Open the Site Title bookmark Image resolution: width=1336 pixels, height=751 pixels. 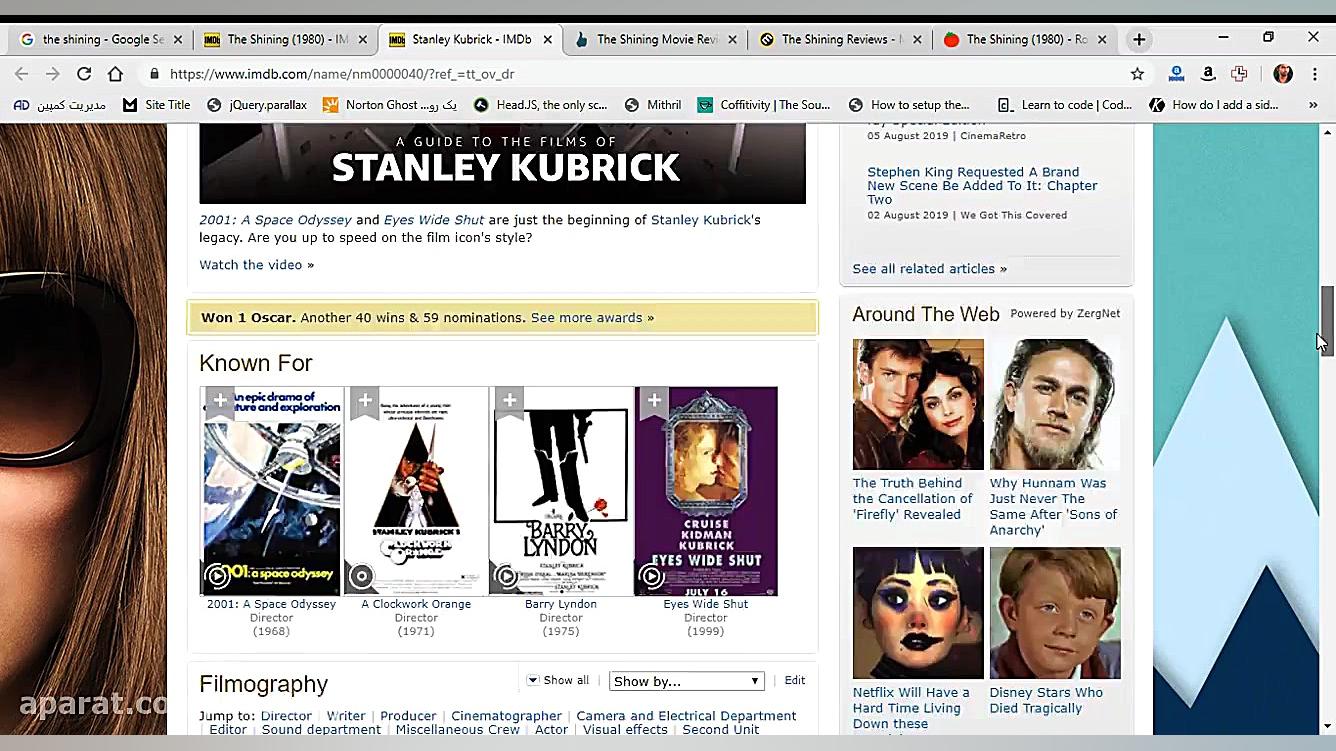(157, 105)
